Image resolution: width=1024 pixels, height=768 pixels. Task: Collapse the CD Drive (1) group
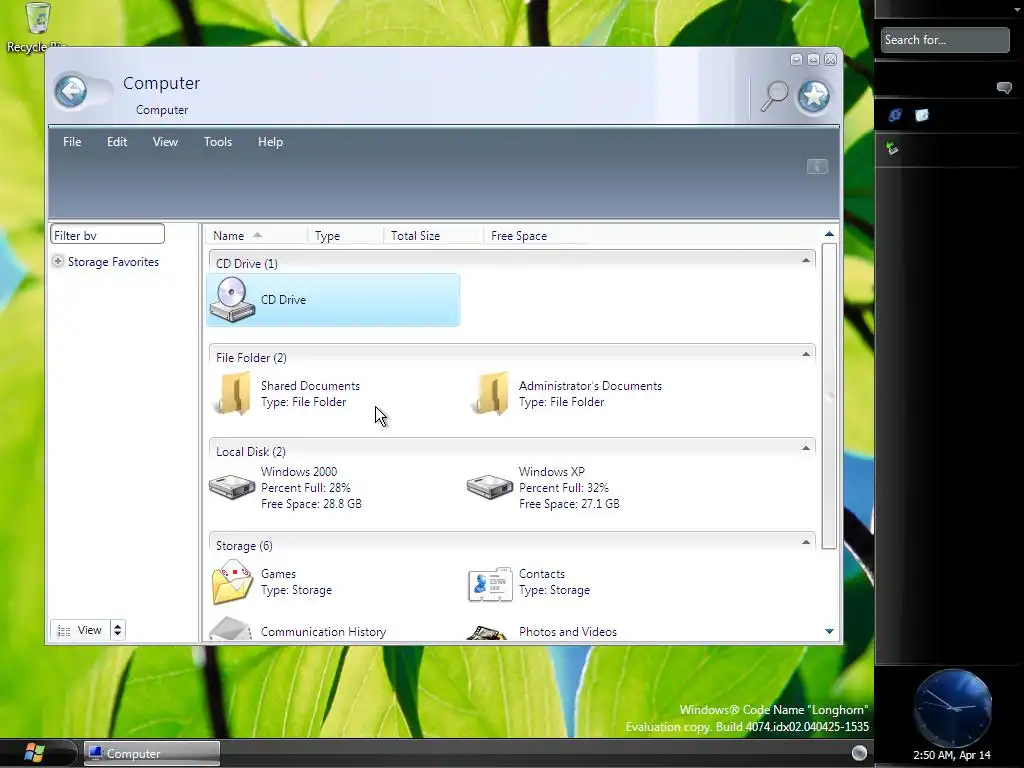point(806,261)
